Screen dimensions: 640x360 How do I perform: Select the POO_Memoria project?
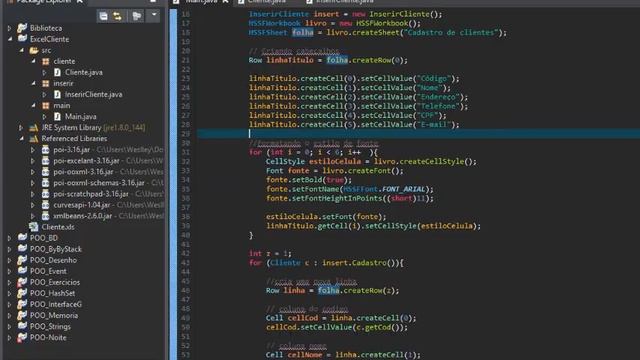[54, 315]
